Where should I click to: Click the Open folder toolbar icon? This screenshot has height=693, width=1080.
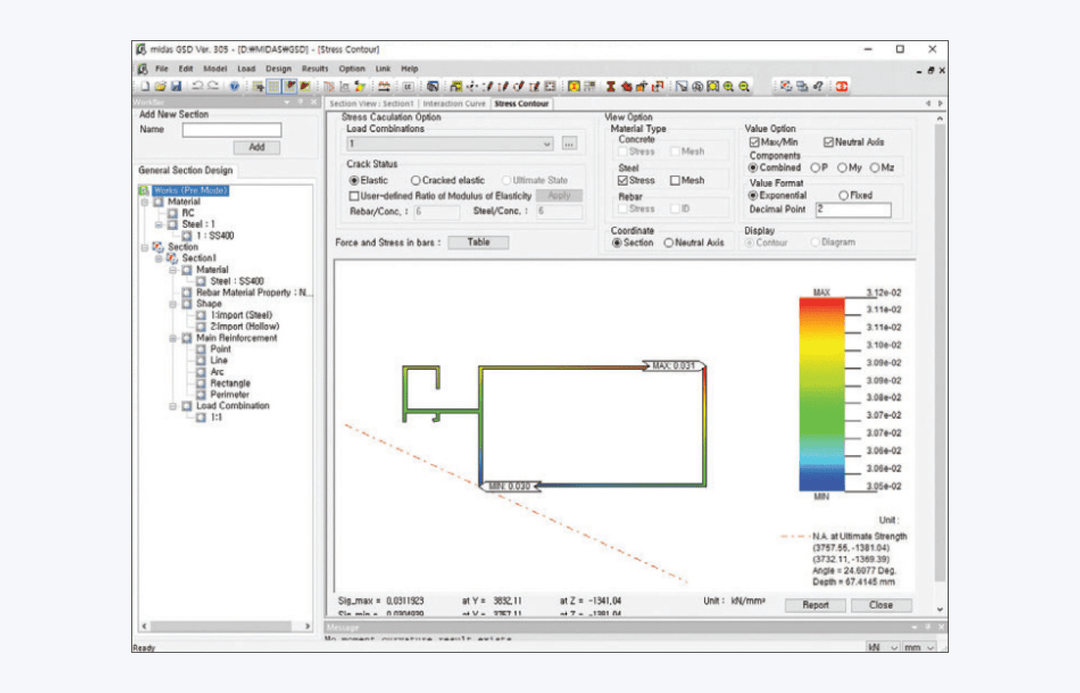tap(160, 86)
